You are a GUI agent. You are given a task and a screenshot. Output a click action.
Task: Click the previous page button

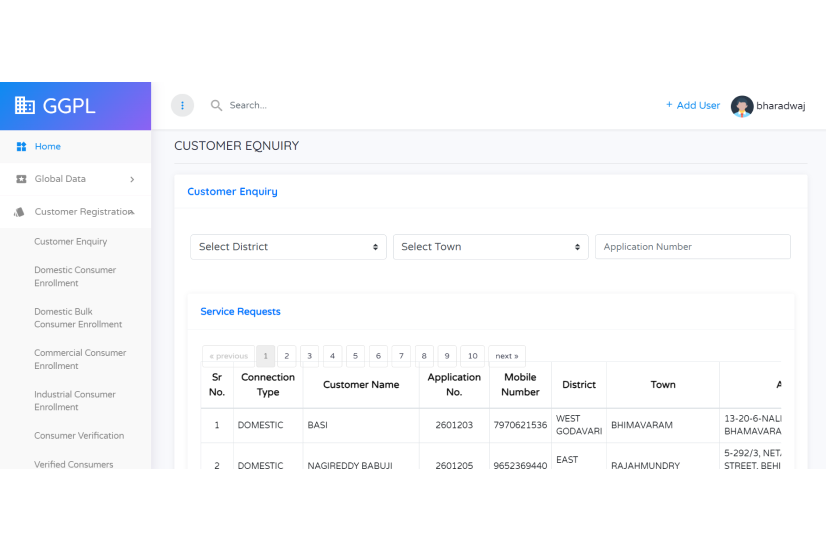(229, 356)
